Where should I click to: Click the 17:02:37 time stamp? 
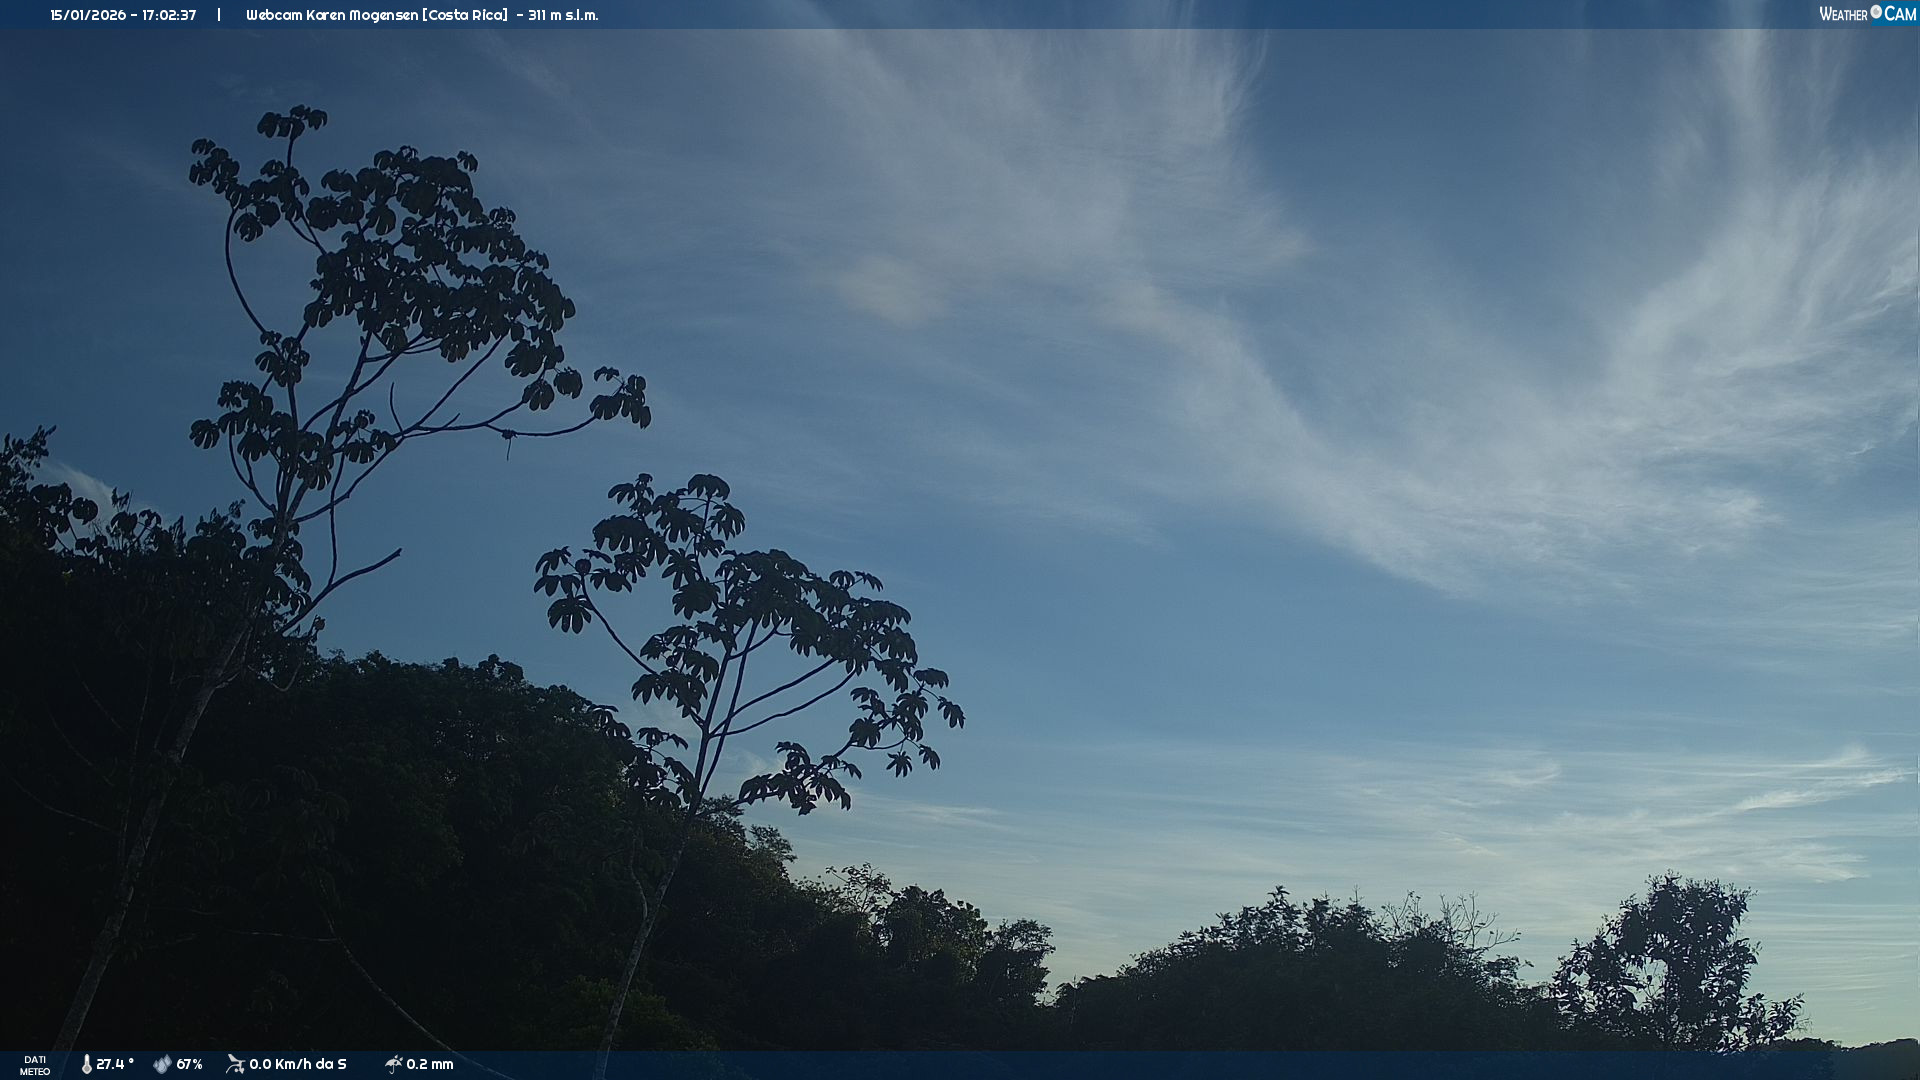(x=169, y=15)
